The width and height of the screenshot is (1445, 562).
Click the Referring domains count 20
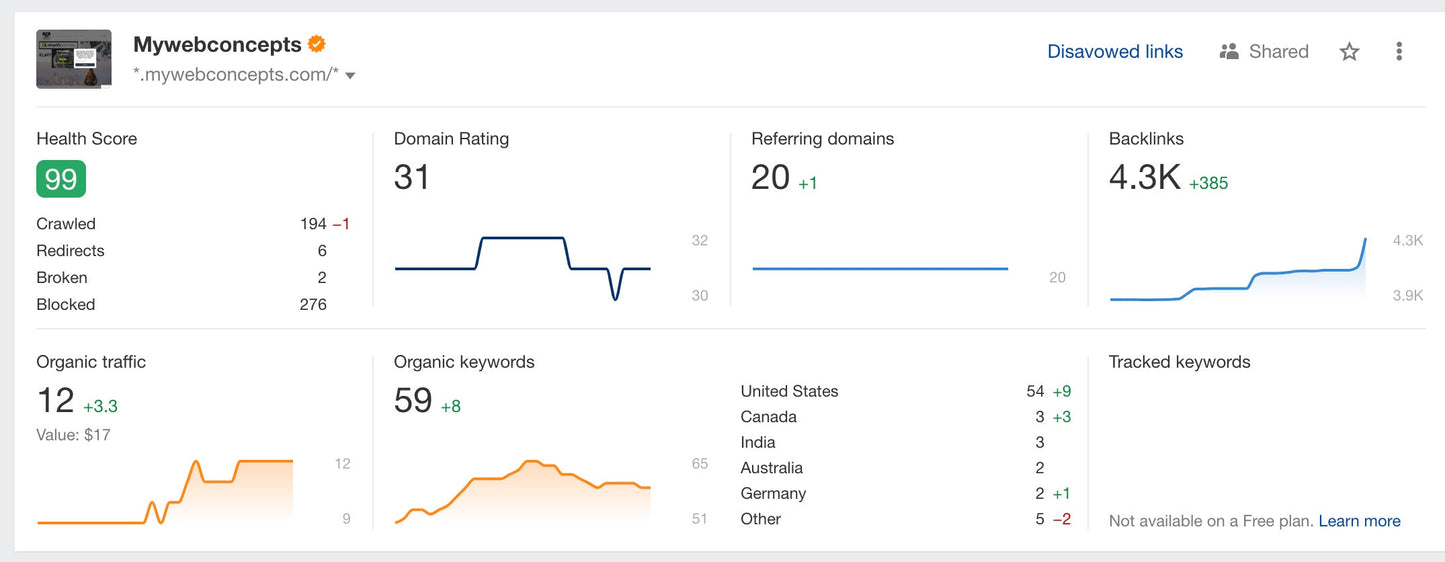pyautogui.click(x=770, y=178)
